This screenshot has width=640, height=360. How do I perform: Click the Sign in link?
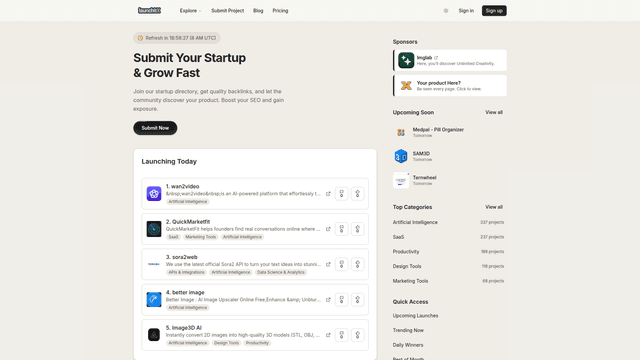point(466,11)
